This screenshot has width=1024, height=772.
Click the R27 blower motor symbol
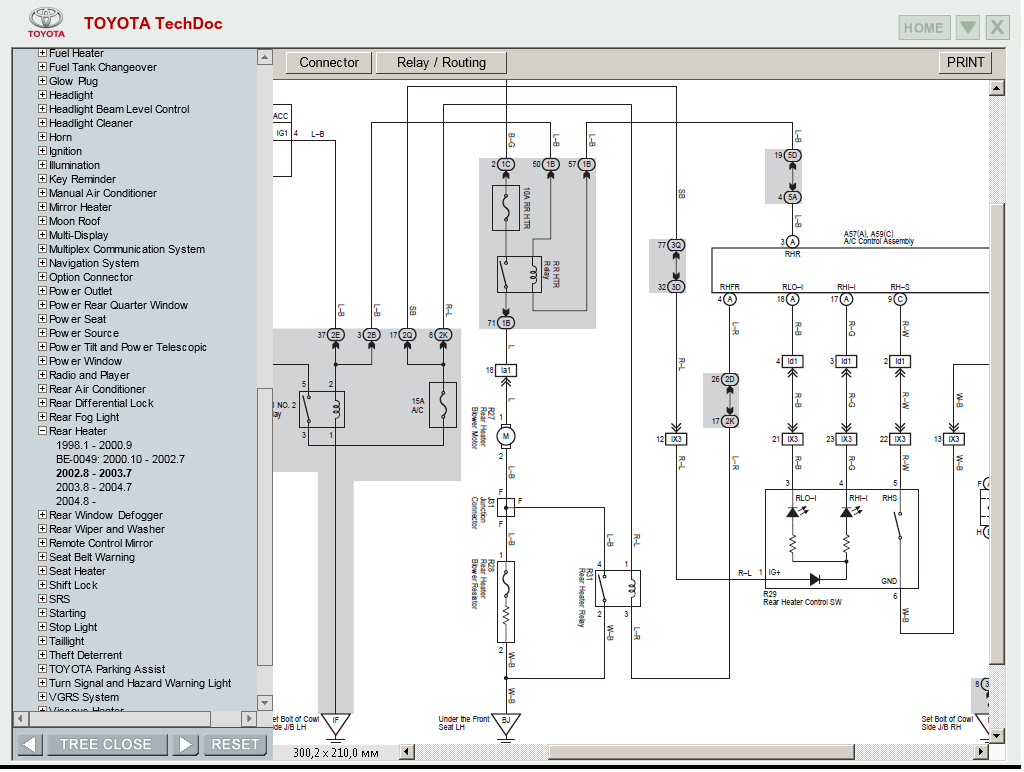[505, 436]
